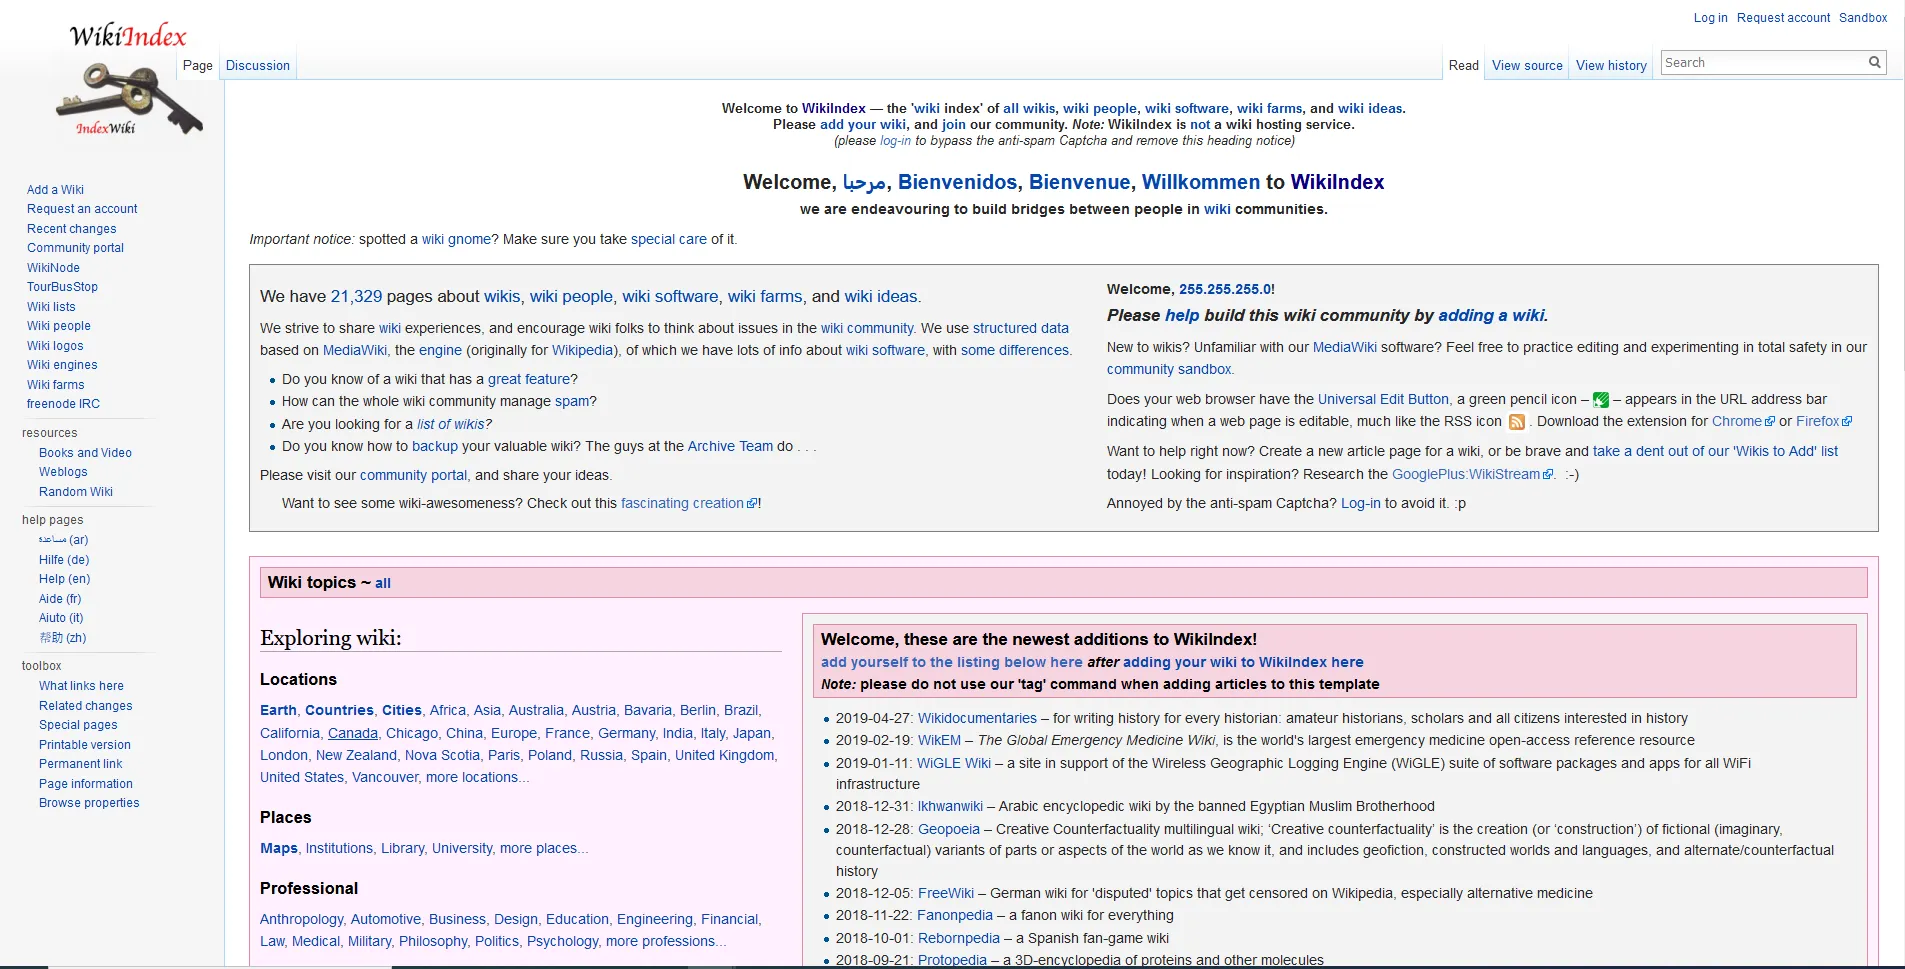
Task: Open Random Wiki from the sidebar
Action: click(76, 491)
